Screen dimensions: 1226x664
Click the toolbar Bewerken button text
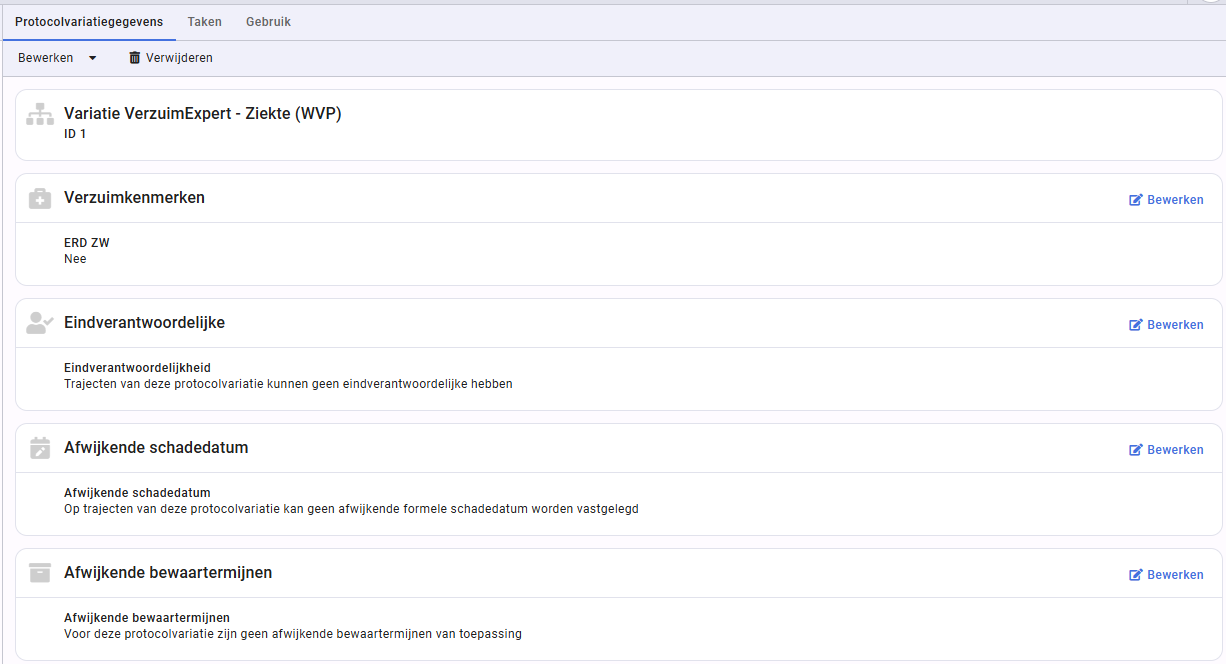coord(46,58)
